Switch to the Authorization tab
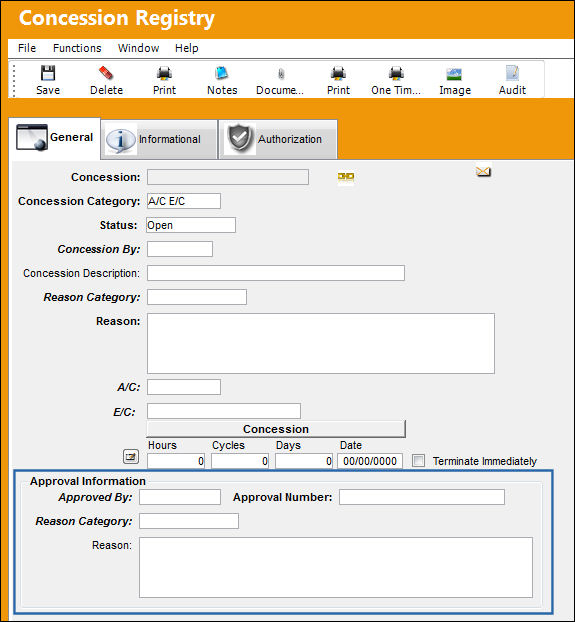Image resolution: width=575 pixels, height=622 pixels. coord(278,139)
